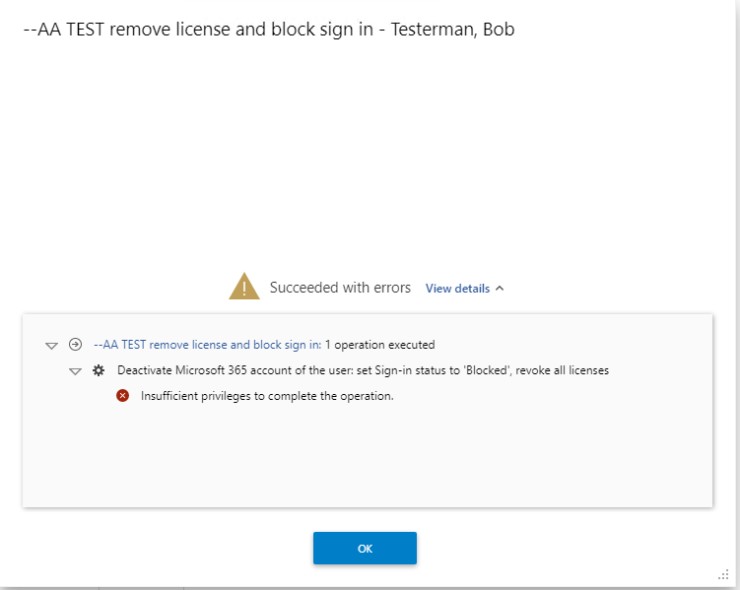Confirm the dialog with the OK button
Viewport: 740px width, 590px height.
(365, 548)
